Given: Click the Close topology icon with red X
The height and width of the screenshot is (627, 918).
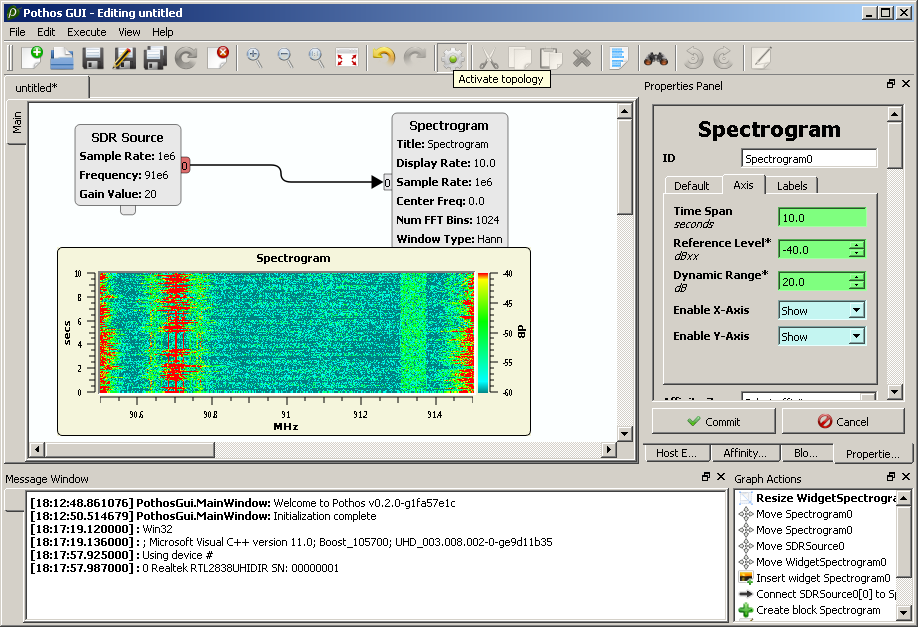Looking at the screenshot, I should 217,57.
